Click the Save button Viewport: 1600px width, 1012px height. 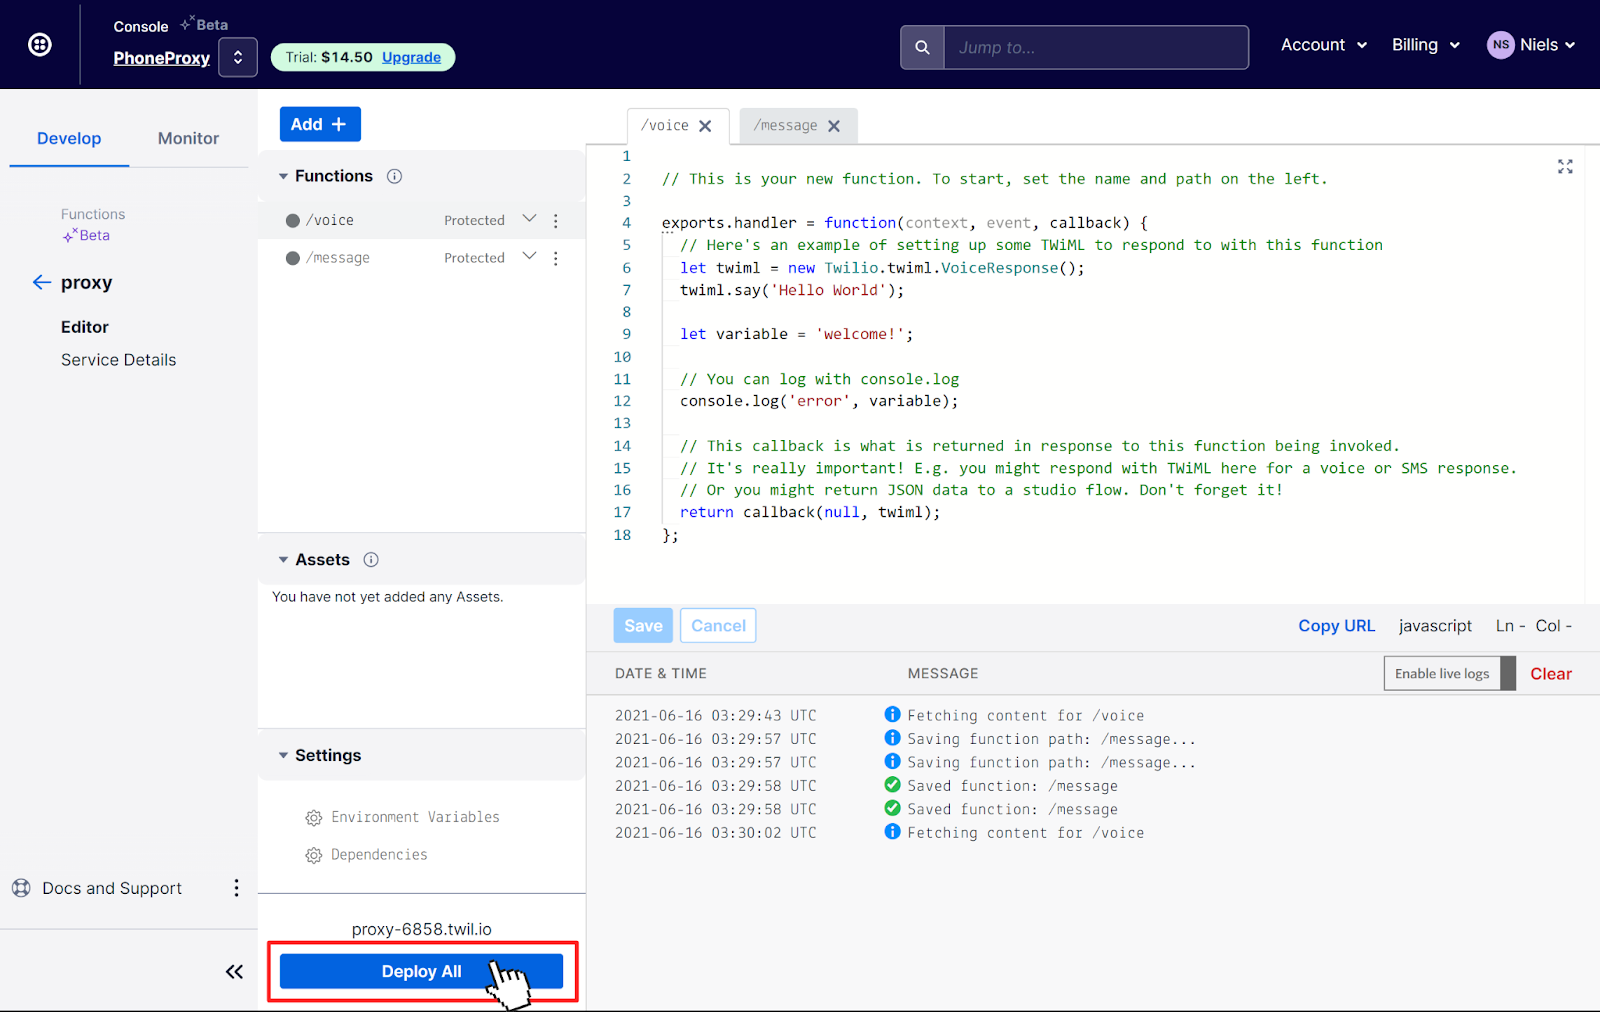[643, 625]
